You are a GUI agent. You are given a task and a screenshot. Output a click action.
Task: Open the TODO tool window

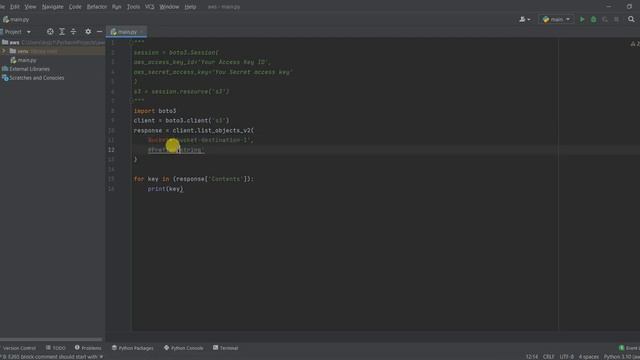56,348
